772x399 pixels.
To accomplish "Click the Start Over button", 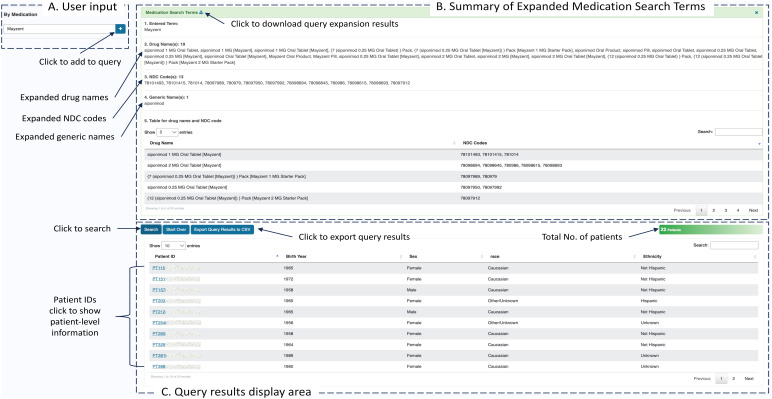I will click(x=175, y=230).
